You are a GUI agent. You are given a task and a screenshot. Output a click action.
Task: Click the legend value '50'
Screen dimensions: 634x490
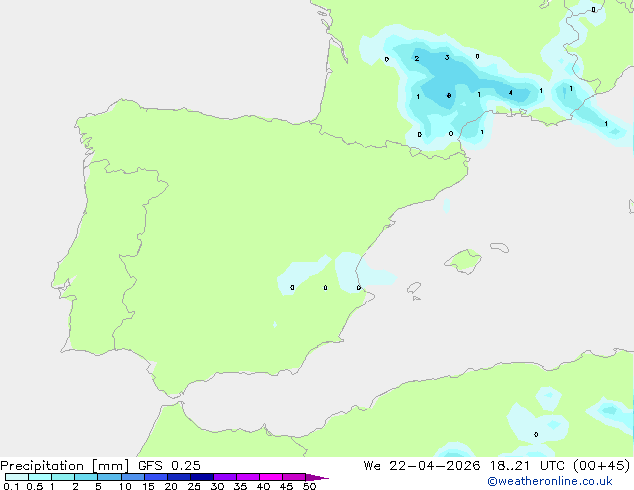309,486
